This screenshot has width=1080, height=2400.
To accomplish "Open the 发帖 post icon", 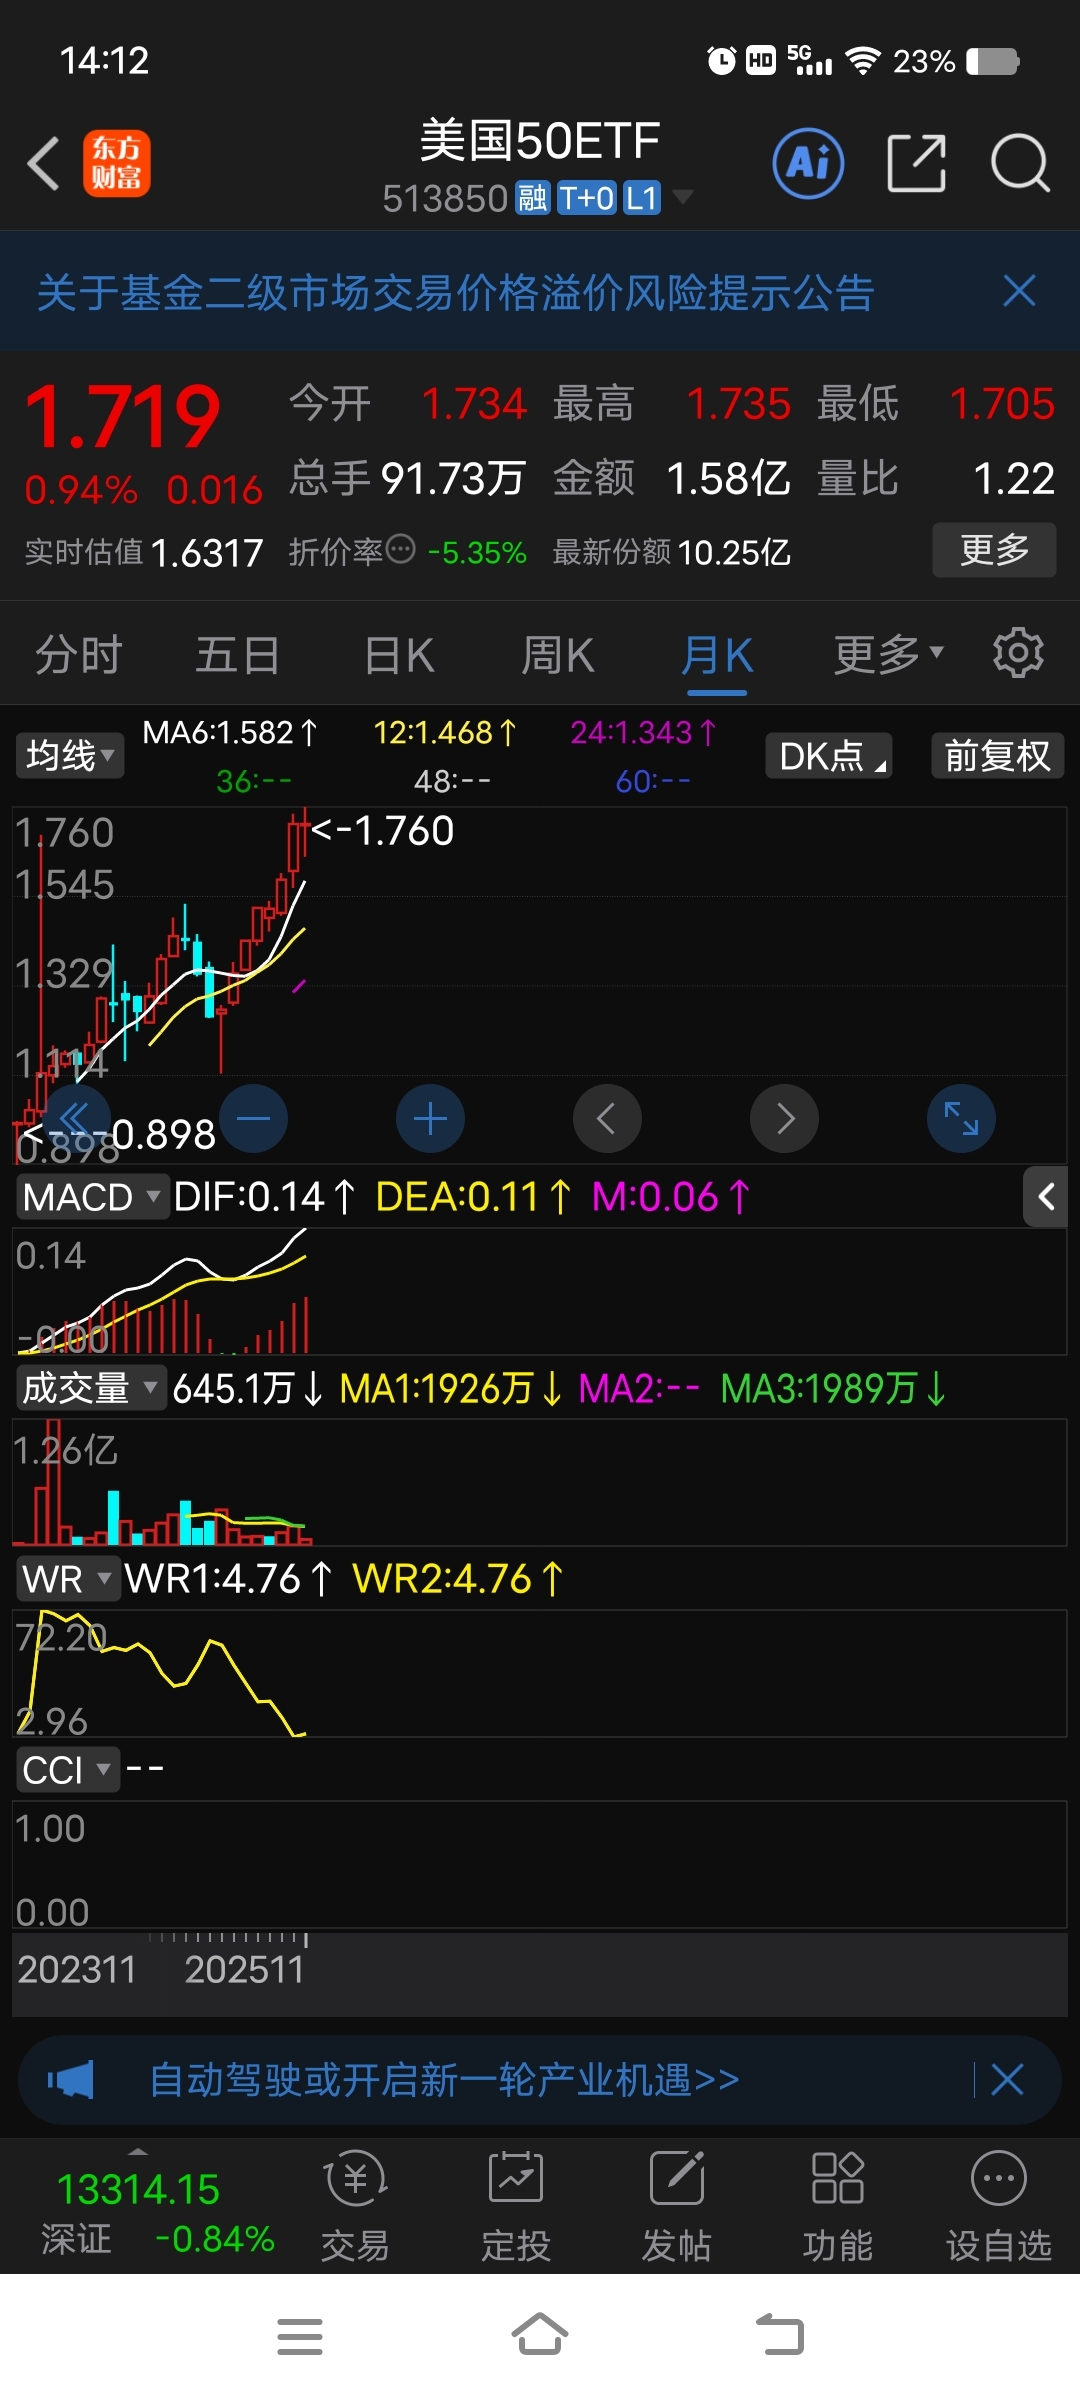I will pos(677,2208).
